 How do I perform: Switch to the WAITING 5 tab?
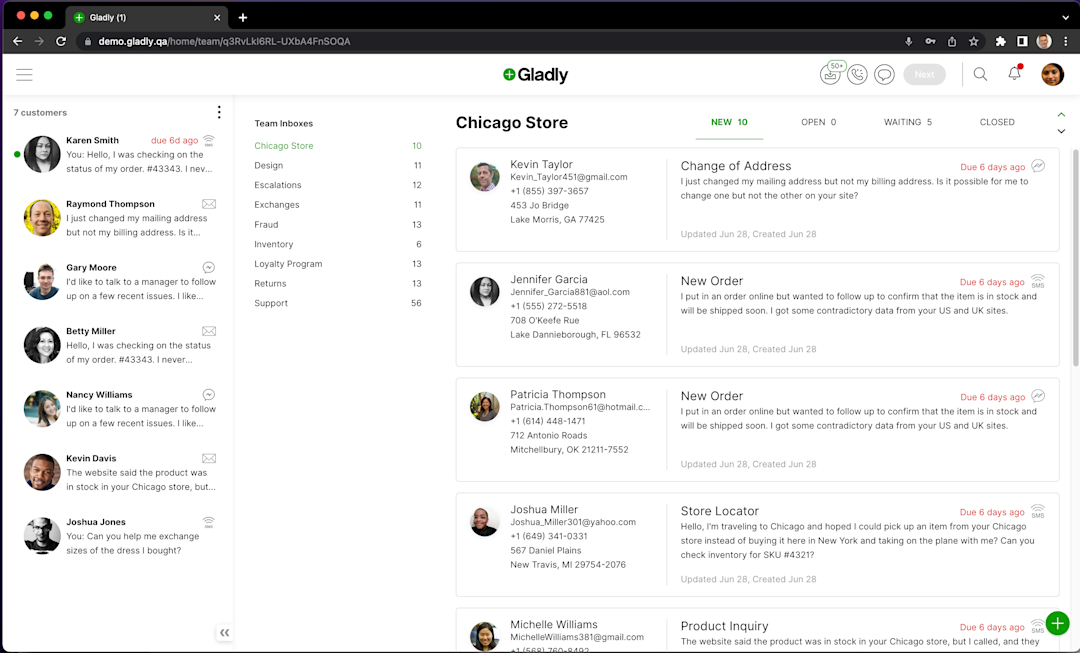pyautogui.click(x=908, y=122)
